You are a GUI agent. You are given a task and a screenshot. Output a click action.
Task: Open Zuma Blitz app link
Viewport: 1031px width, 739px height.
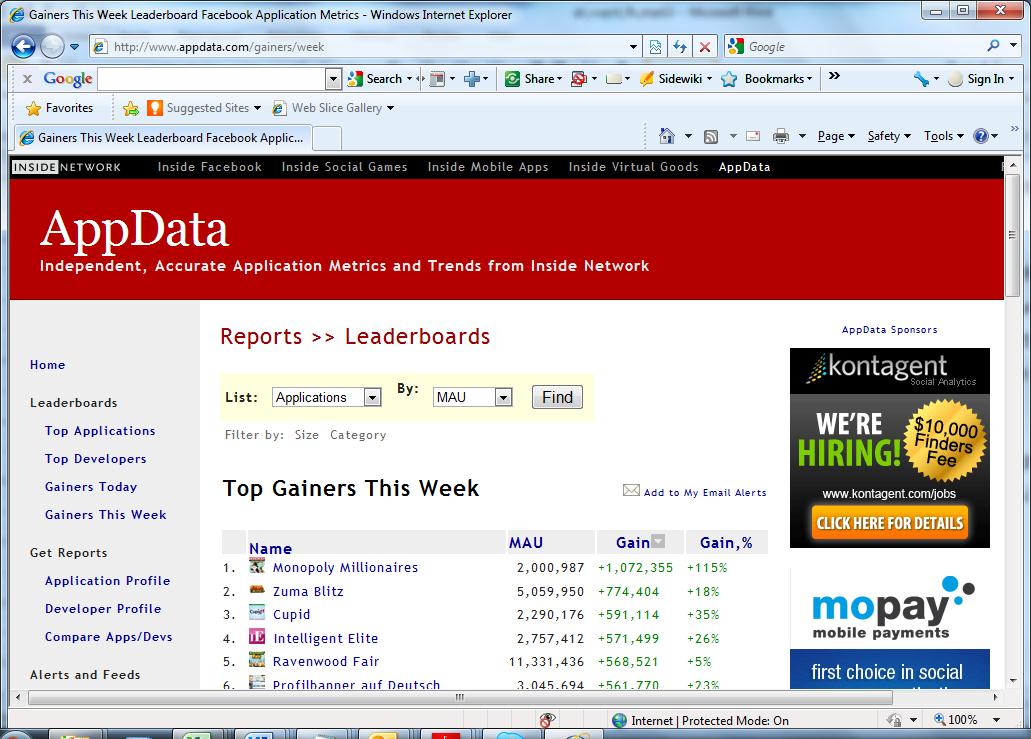point(308,591)
